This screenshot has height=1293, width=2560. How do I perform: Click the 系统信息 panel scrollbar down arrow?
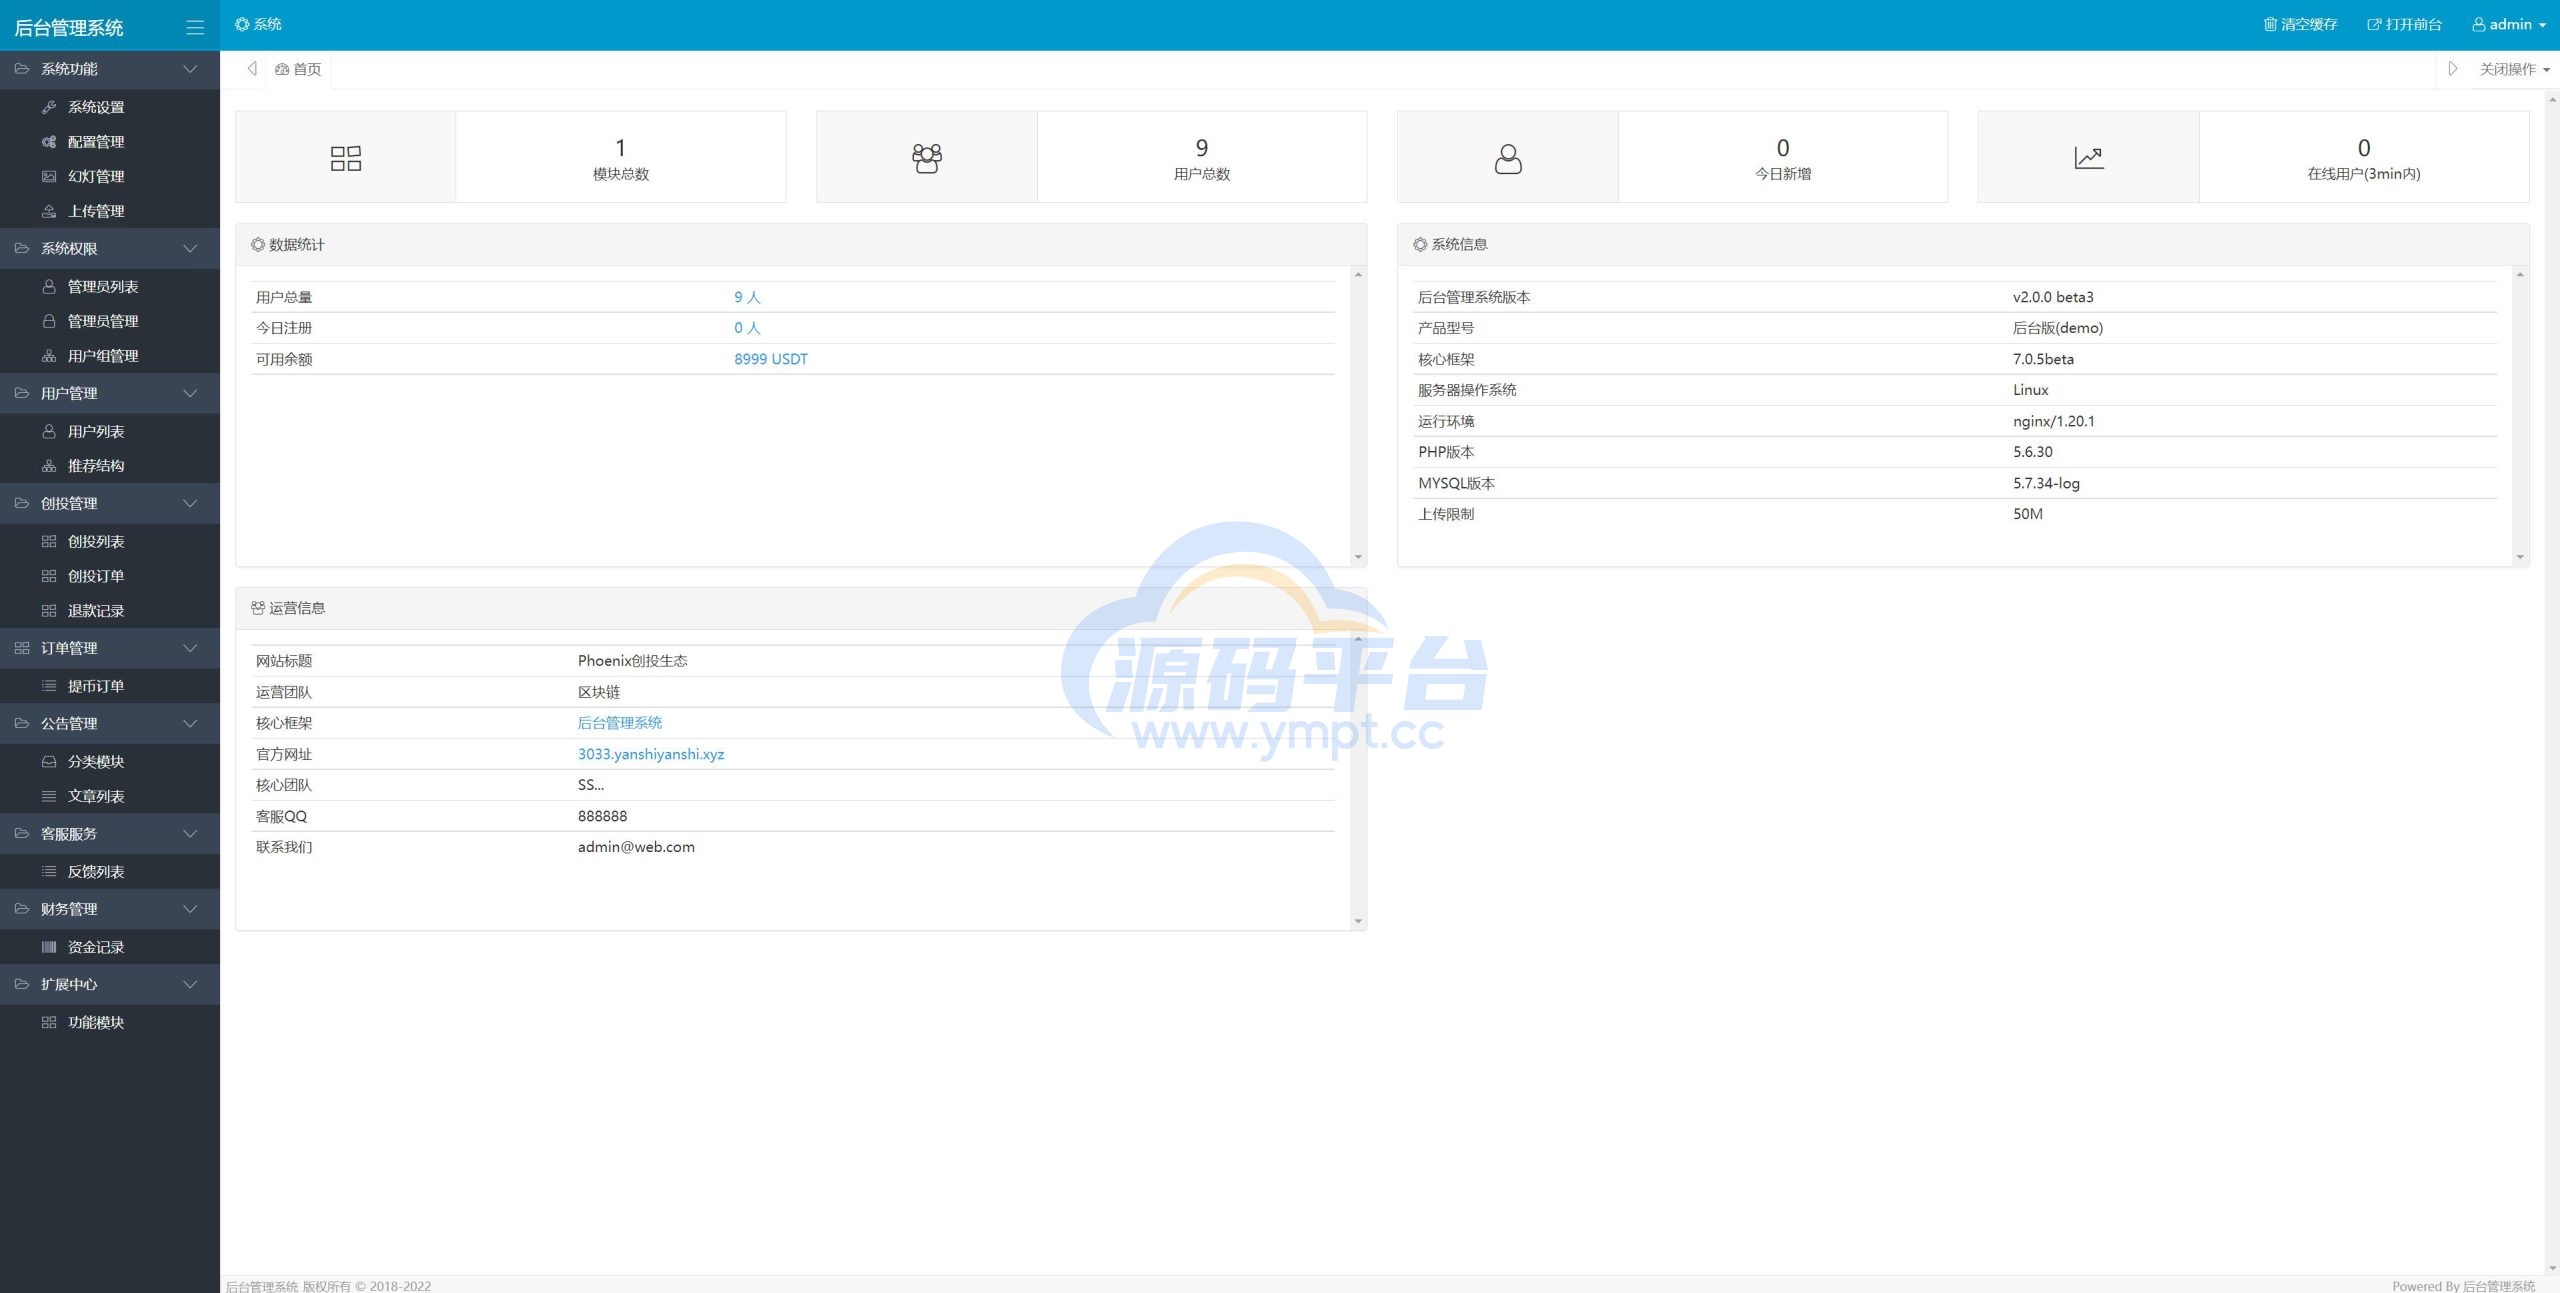[2520, 557]
